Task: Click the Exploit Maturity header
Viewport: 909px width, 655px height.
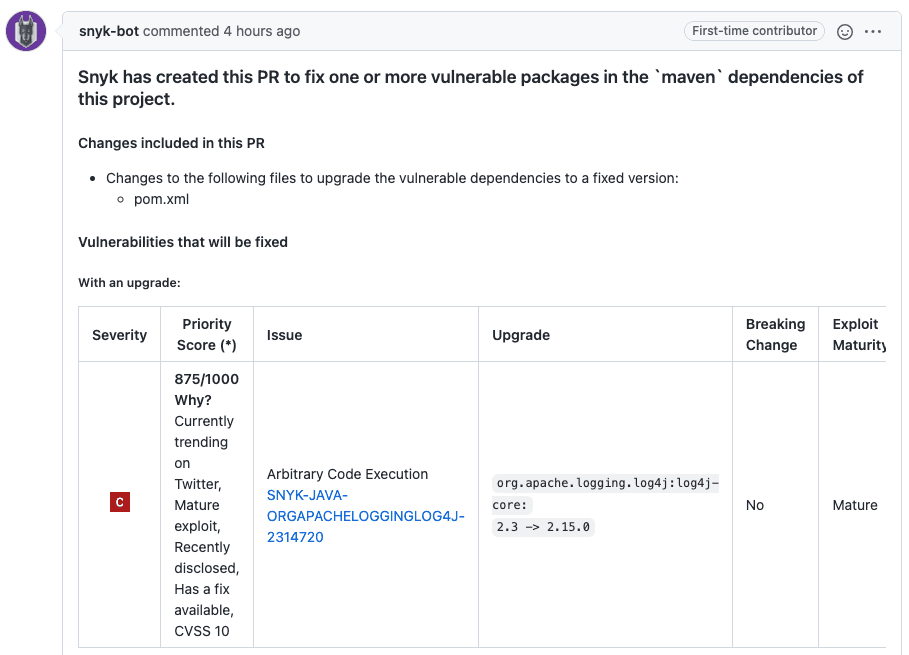Action: pos(857,335)
